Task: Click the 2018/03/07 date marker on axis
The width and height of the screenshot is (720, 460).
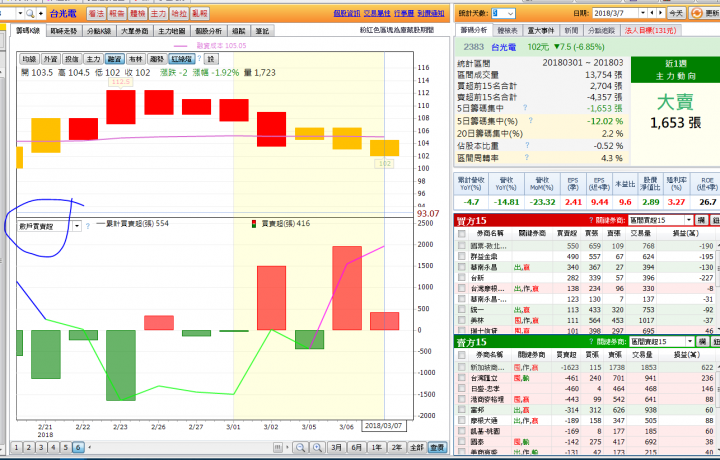Action: tap(383, 426)
